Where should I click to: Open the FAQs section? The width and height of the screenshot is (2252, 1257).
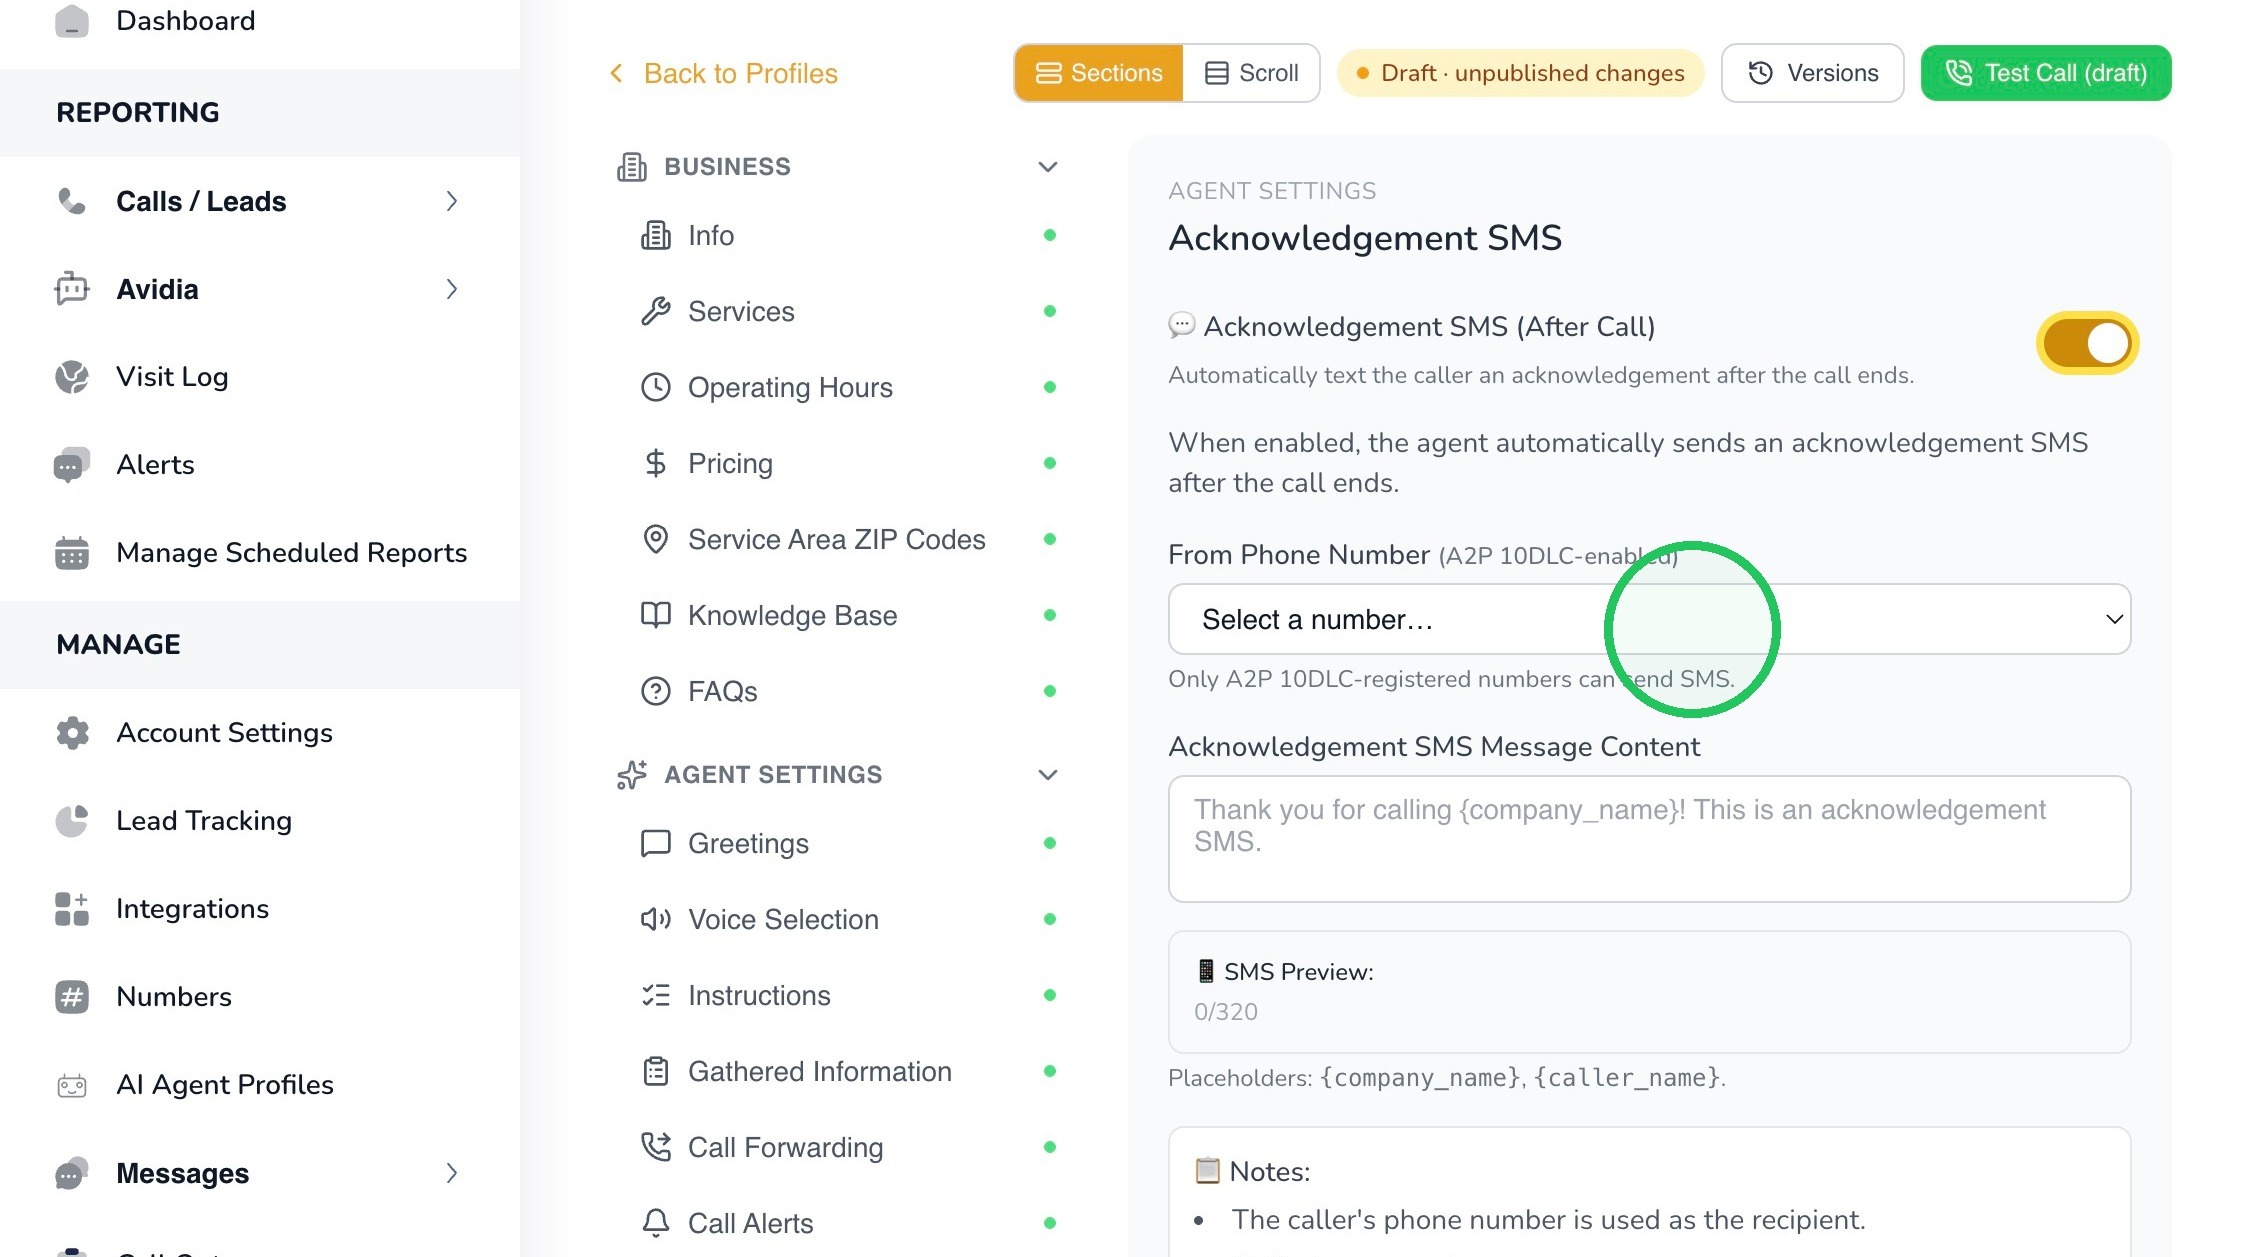click(846, 691)
